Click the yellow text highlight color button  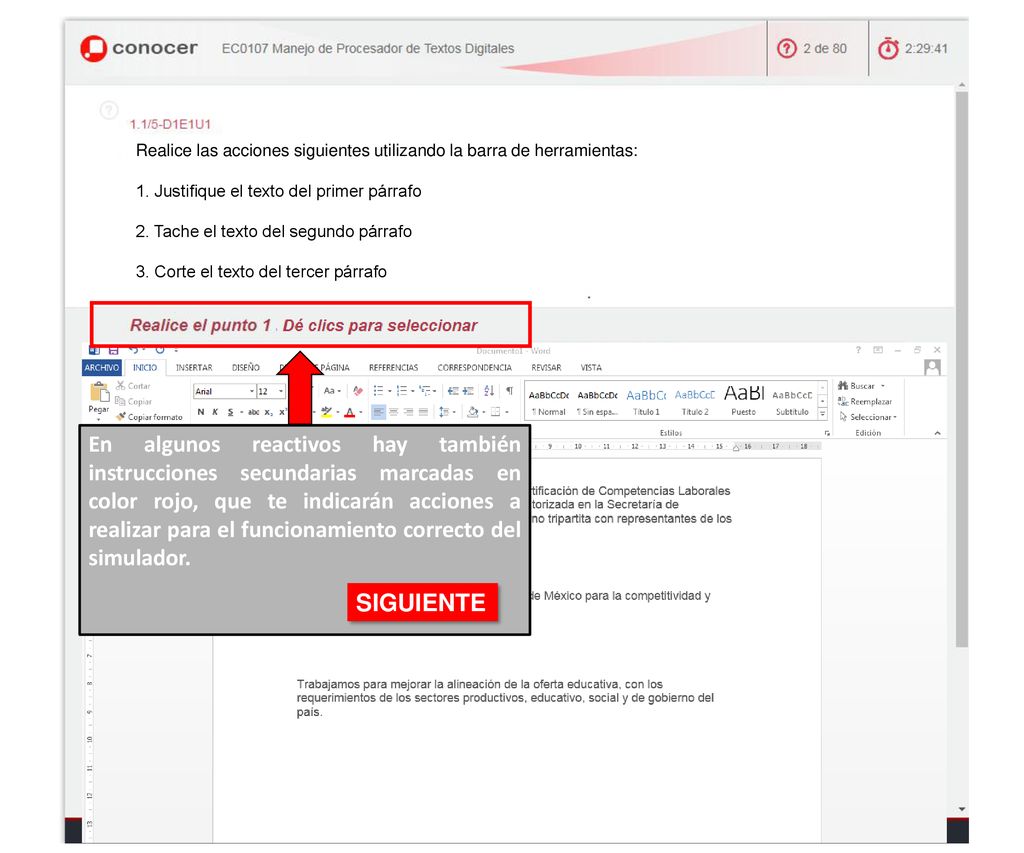[x=327, y=412]
